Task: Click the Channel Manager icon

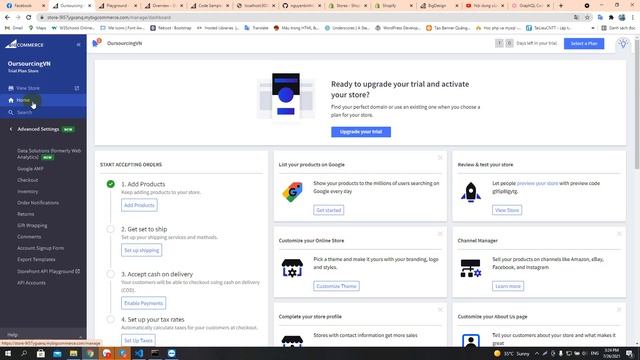Action: (x=471, y=268)
